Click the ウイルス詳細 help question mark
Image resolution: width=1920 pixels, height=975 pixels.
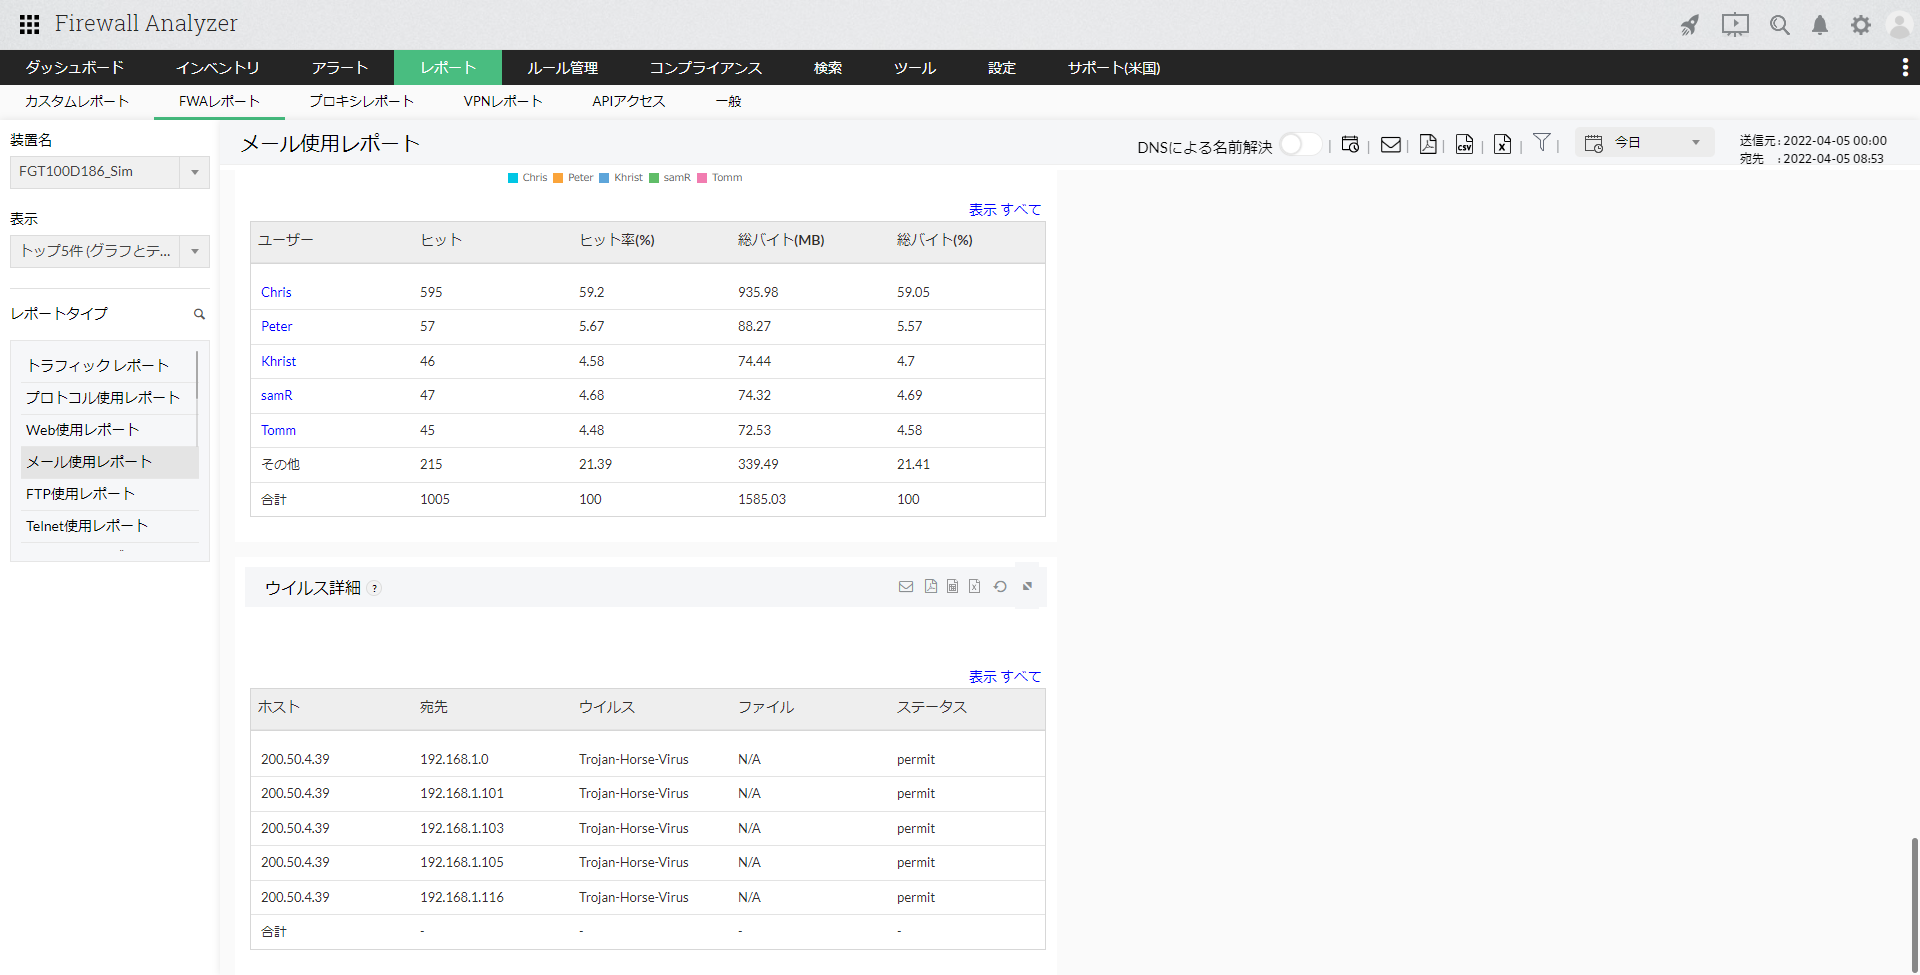[x=374, y=588]
